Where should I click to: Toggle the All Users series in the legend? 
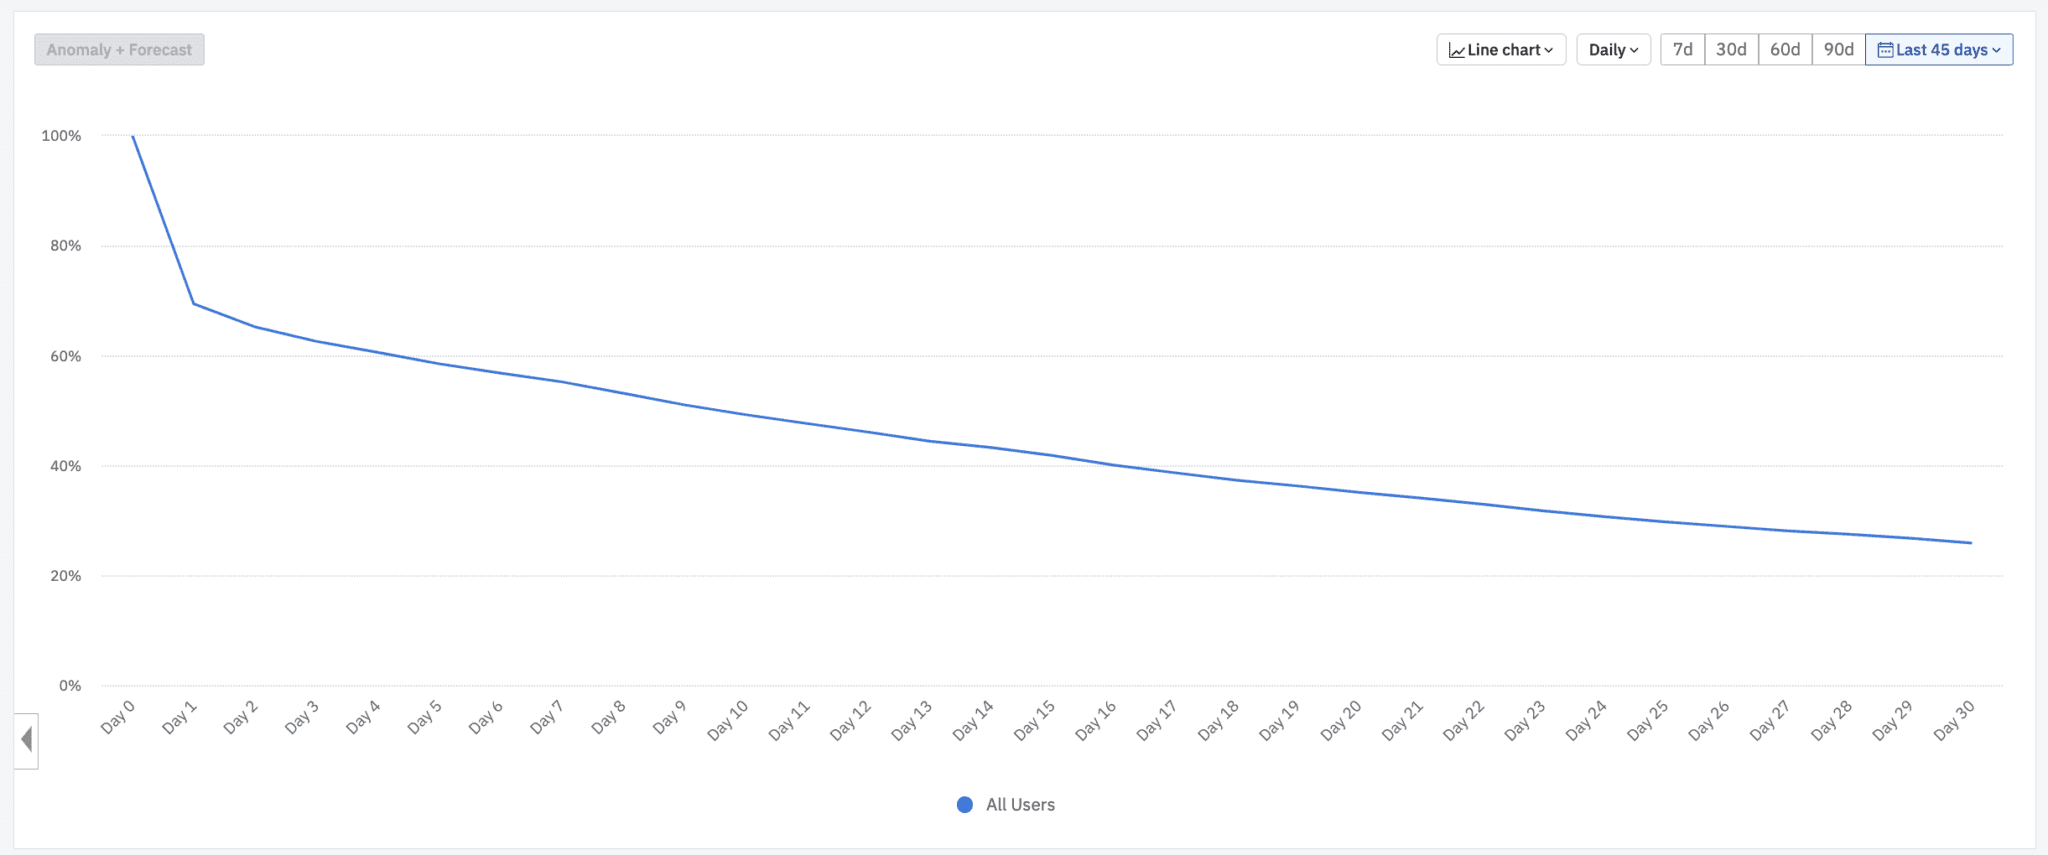(x=1004, y=804)
